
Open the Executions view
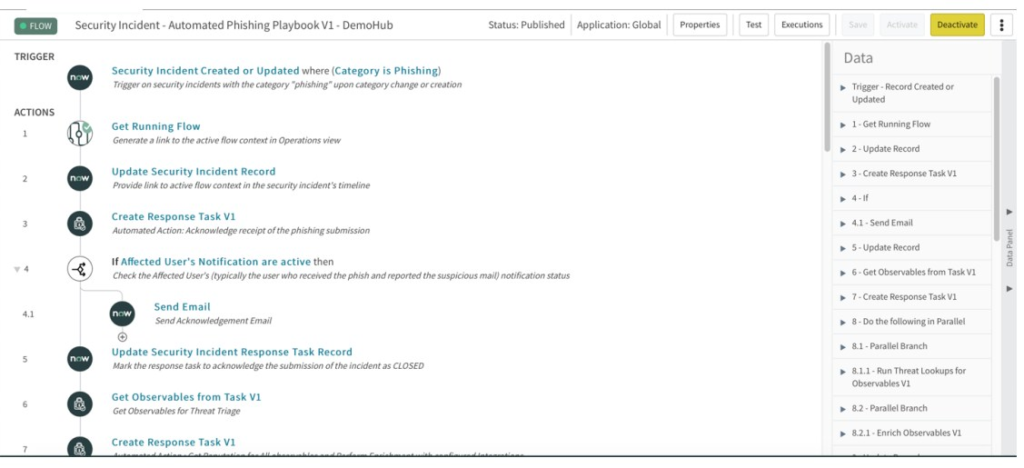(x=801, y=25)
